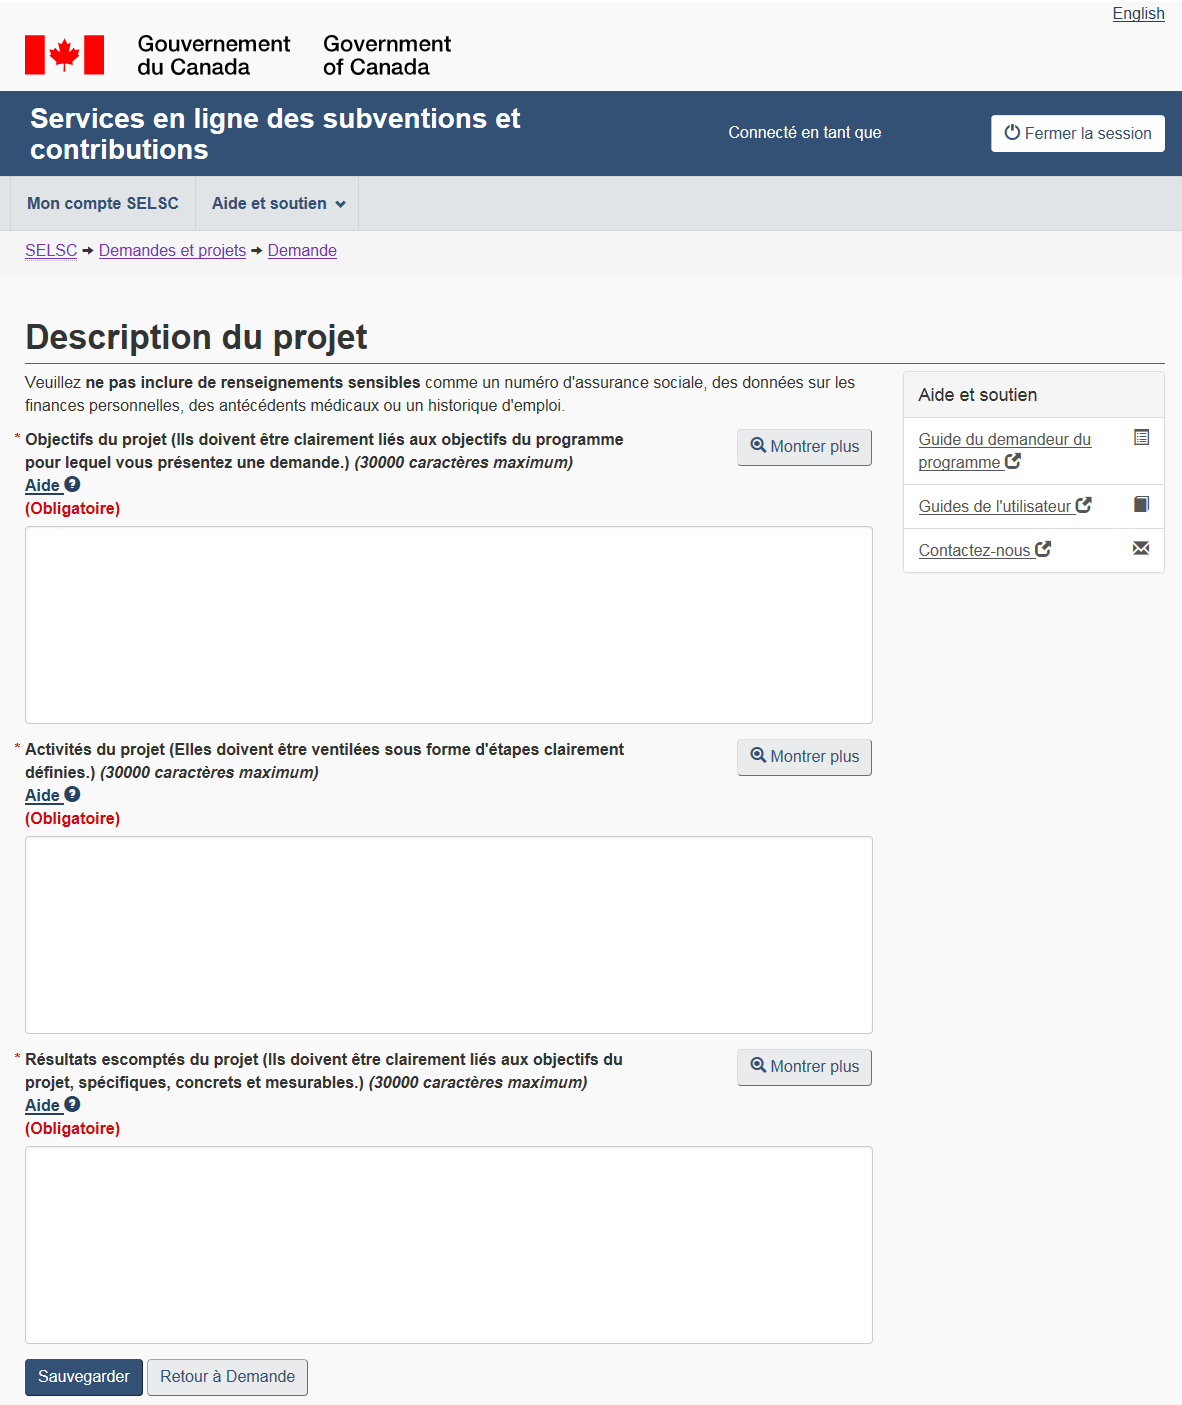Click the book icon beside Guides de l'utilisateur
Image resolution: width=1182 pixels, height=1405 pixels.
(x=1141, y=504)
